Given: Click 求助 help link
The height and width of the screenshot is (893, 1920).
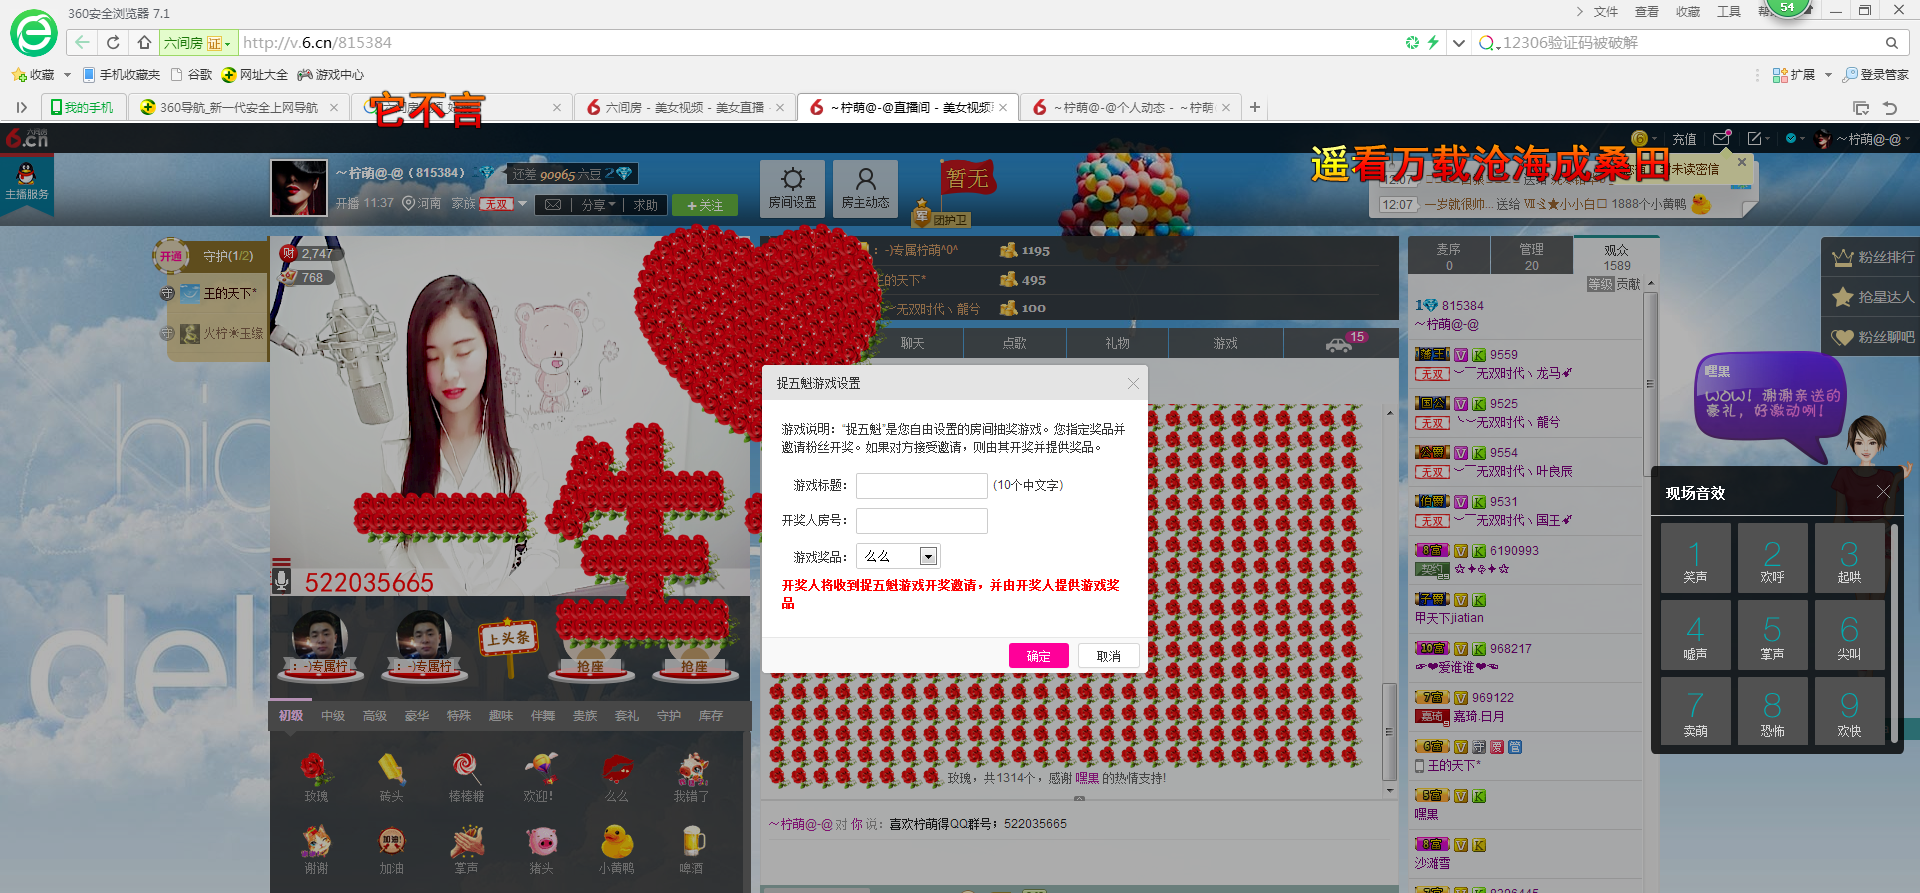Looking at the screenshot, I should (x=645, y=205).
